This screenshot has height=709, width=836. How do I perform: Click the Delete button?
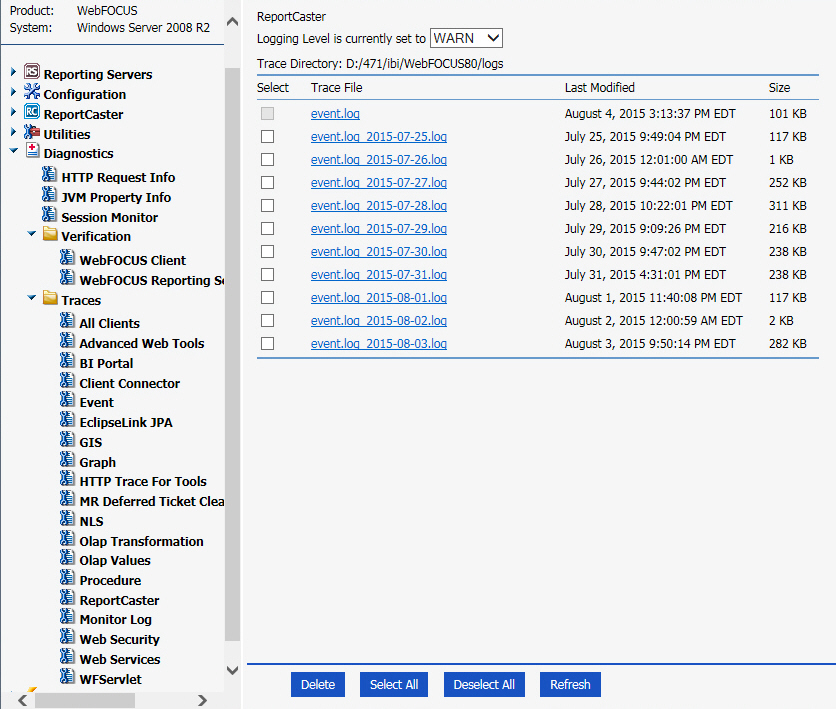pyautogui.click(x=318, y=684)
